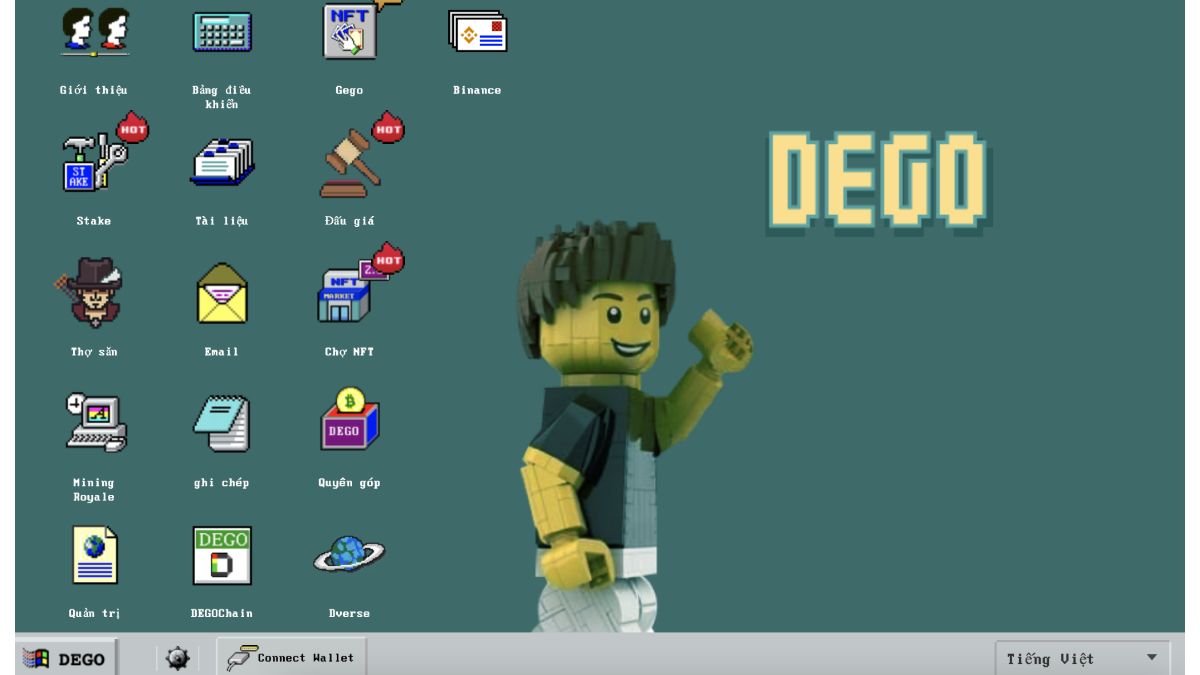The height and width of the screenshot is (675, 1200).
Task: Open the DEGOChain icon
Action: point(222,555)
